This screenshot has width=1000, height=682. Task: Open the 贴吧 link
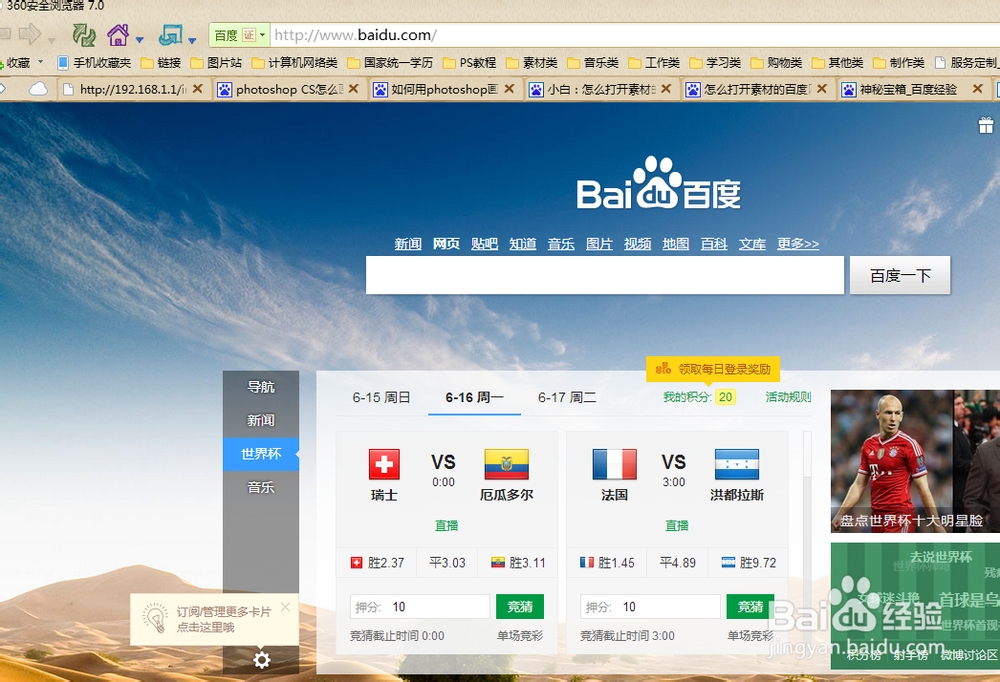484,244
